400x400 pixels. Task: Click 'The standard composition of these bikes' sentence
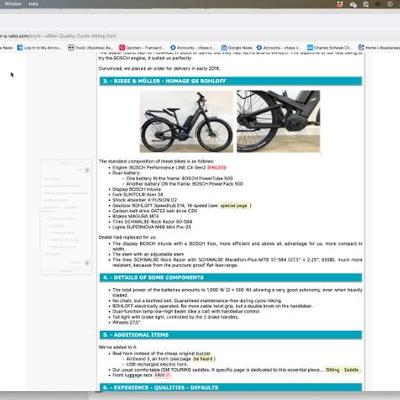click(x=156, y=161)
